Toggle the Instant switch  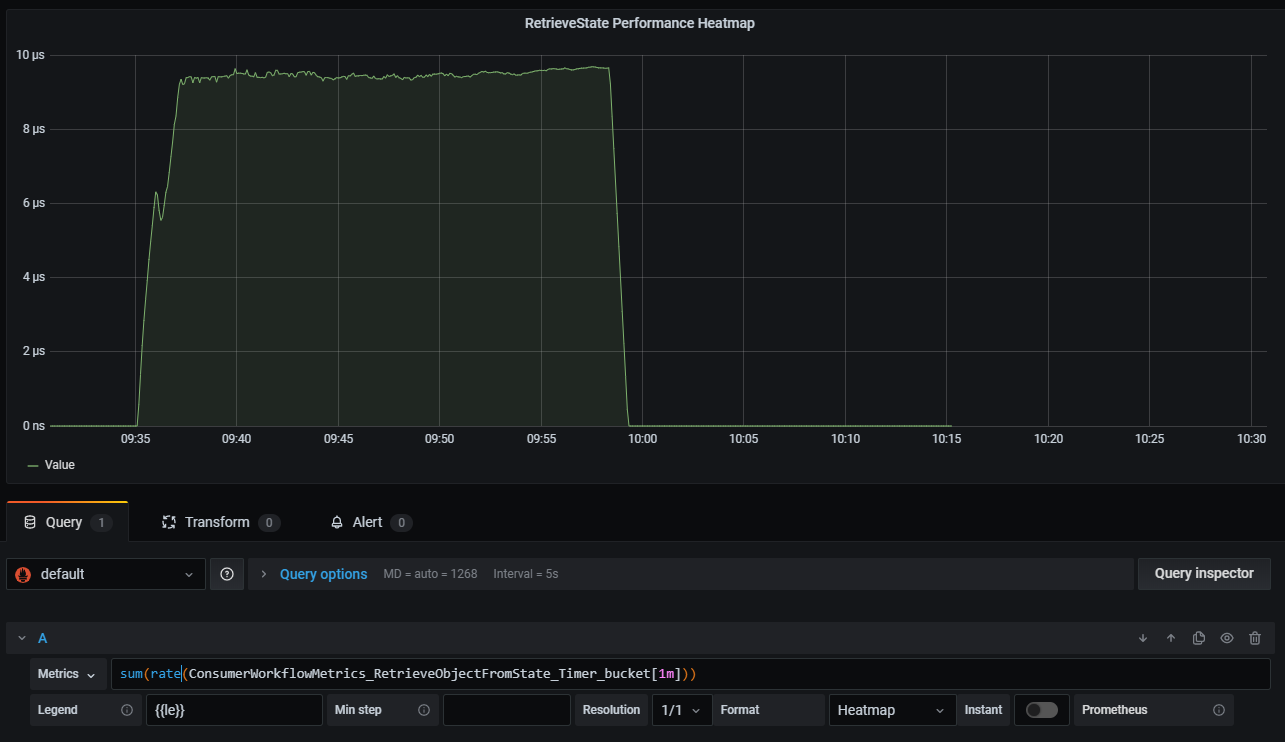click(x=1041, y=709)
